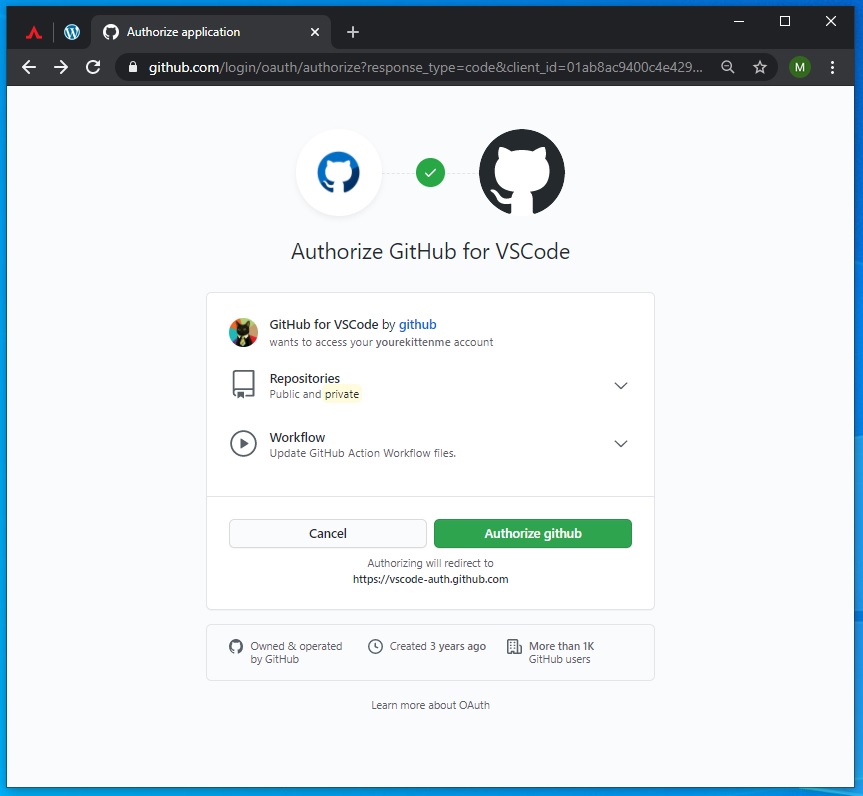Open the github developer link
The width and height of the screenshot is (863, 796).
(417, 324)
